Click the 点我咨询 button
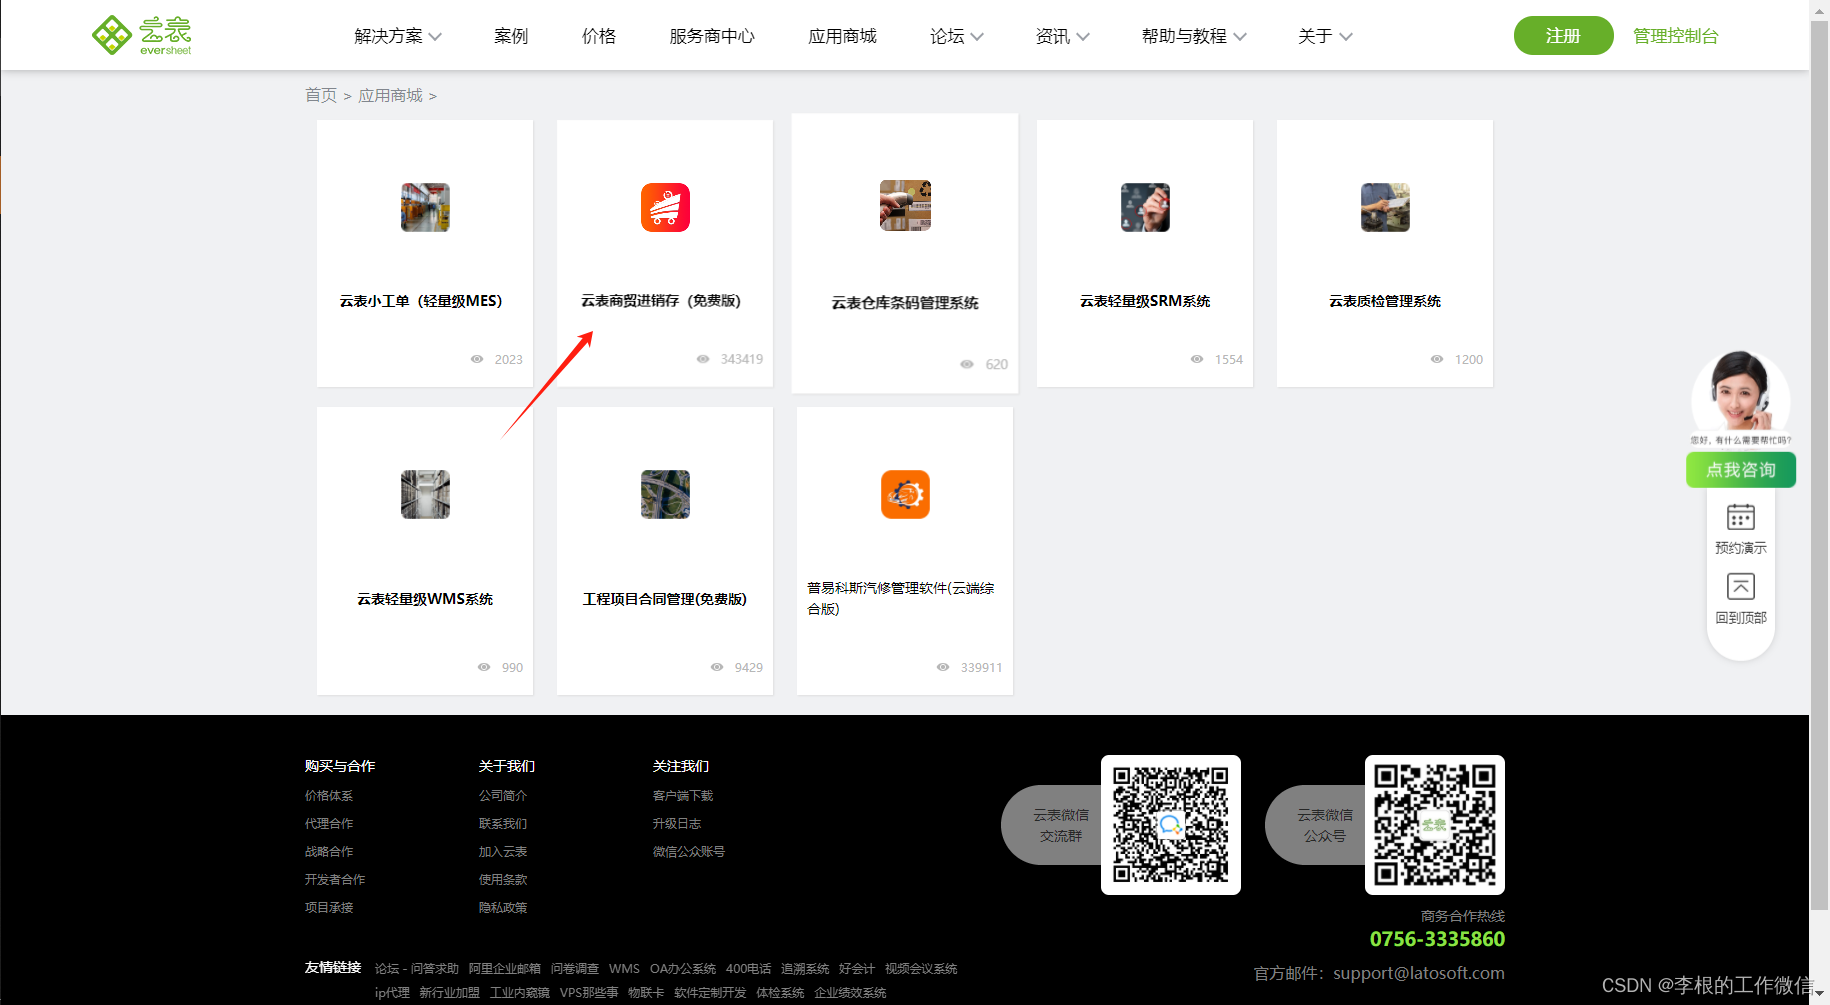 (1741, 470)
